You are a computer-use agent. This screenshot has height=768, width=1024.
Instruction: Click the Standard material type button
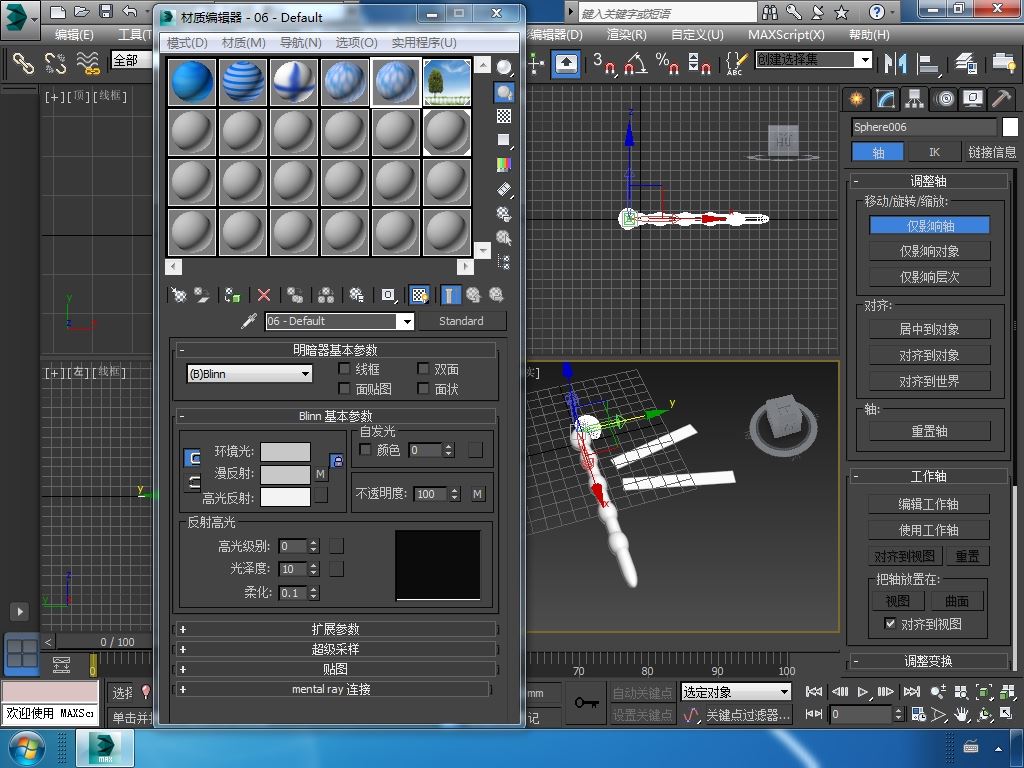click(461, 321)
